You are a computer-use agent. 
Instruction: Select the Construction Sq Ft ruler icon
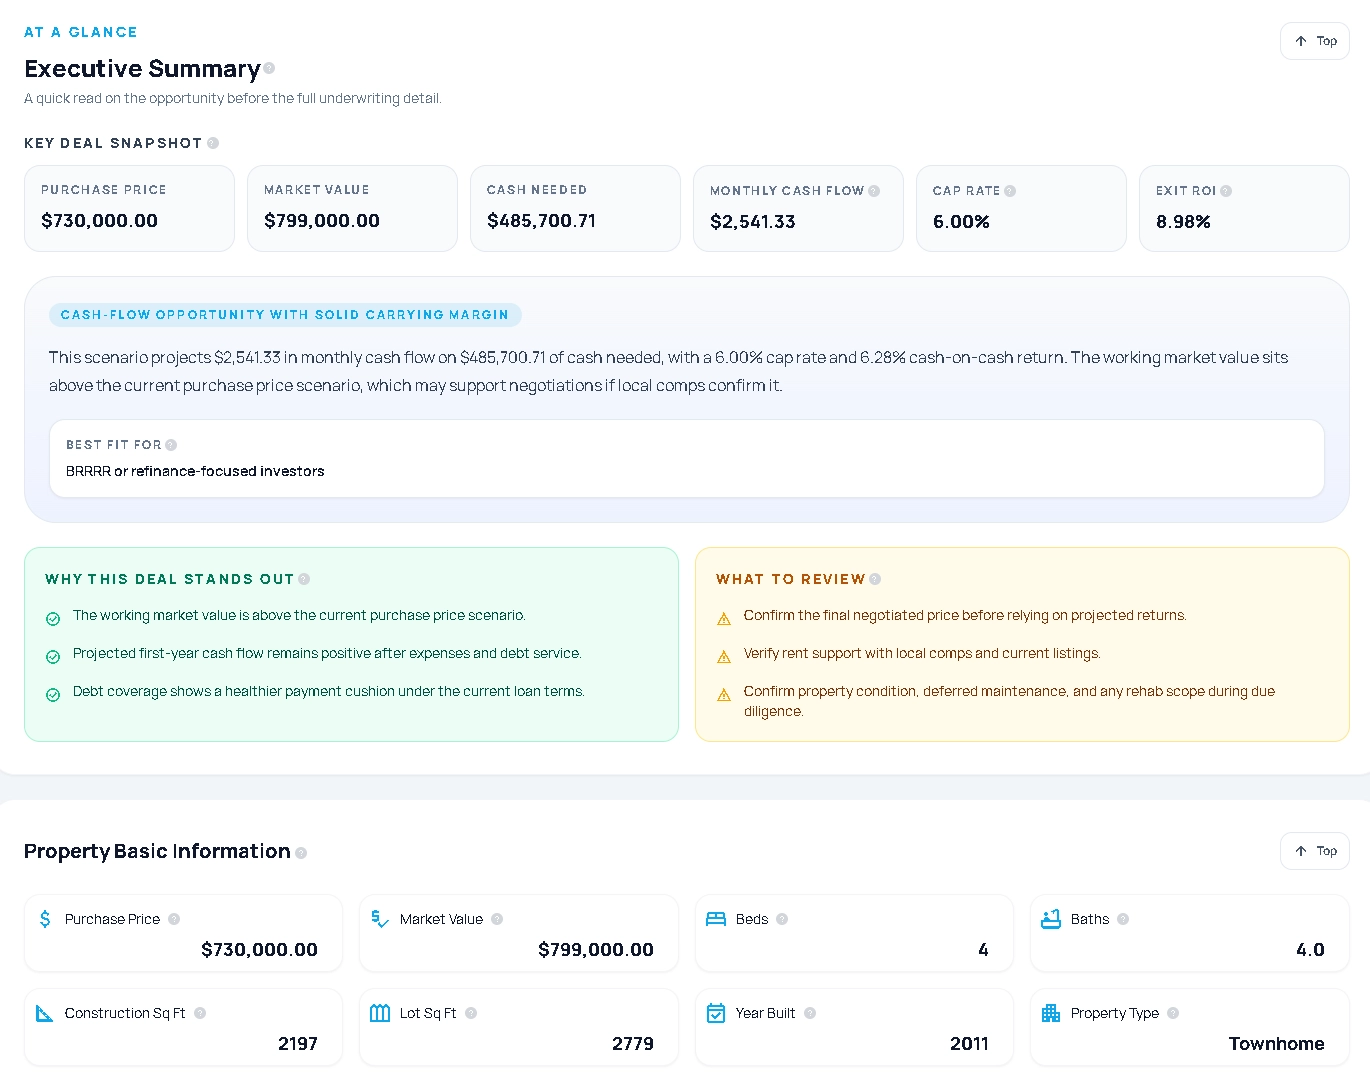(44, 1012)
